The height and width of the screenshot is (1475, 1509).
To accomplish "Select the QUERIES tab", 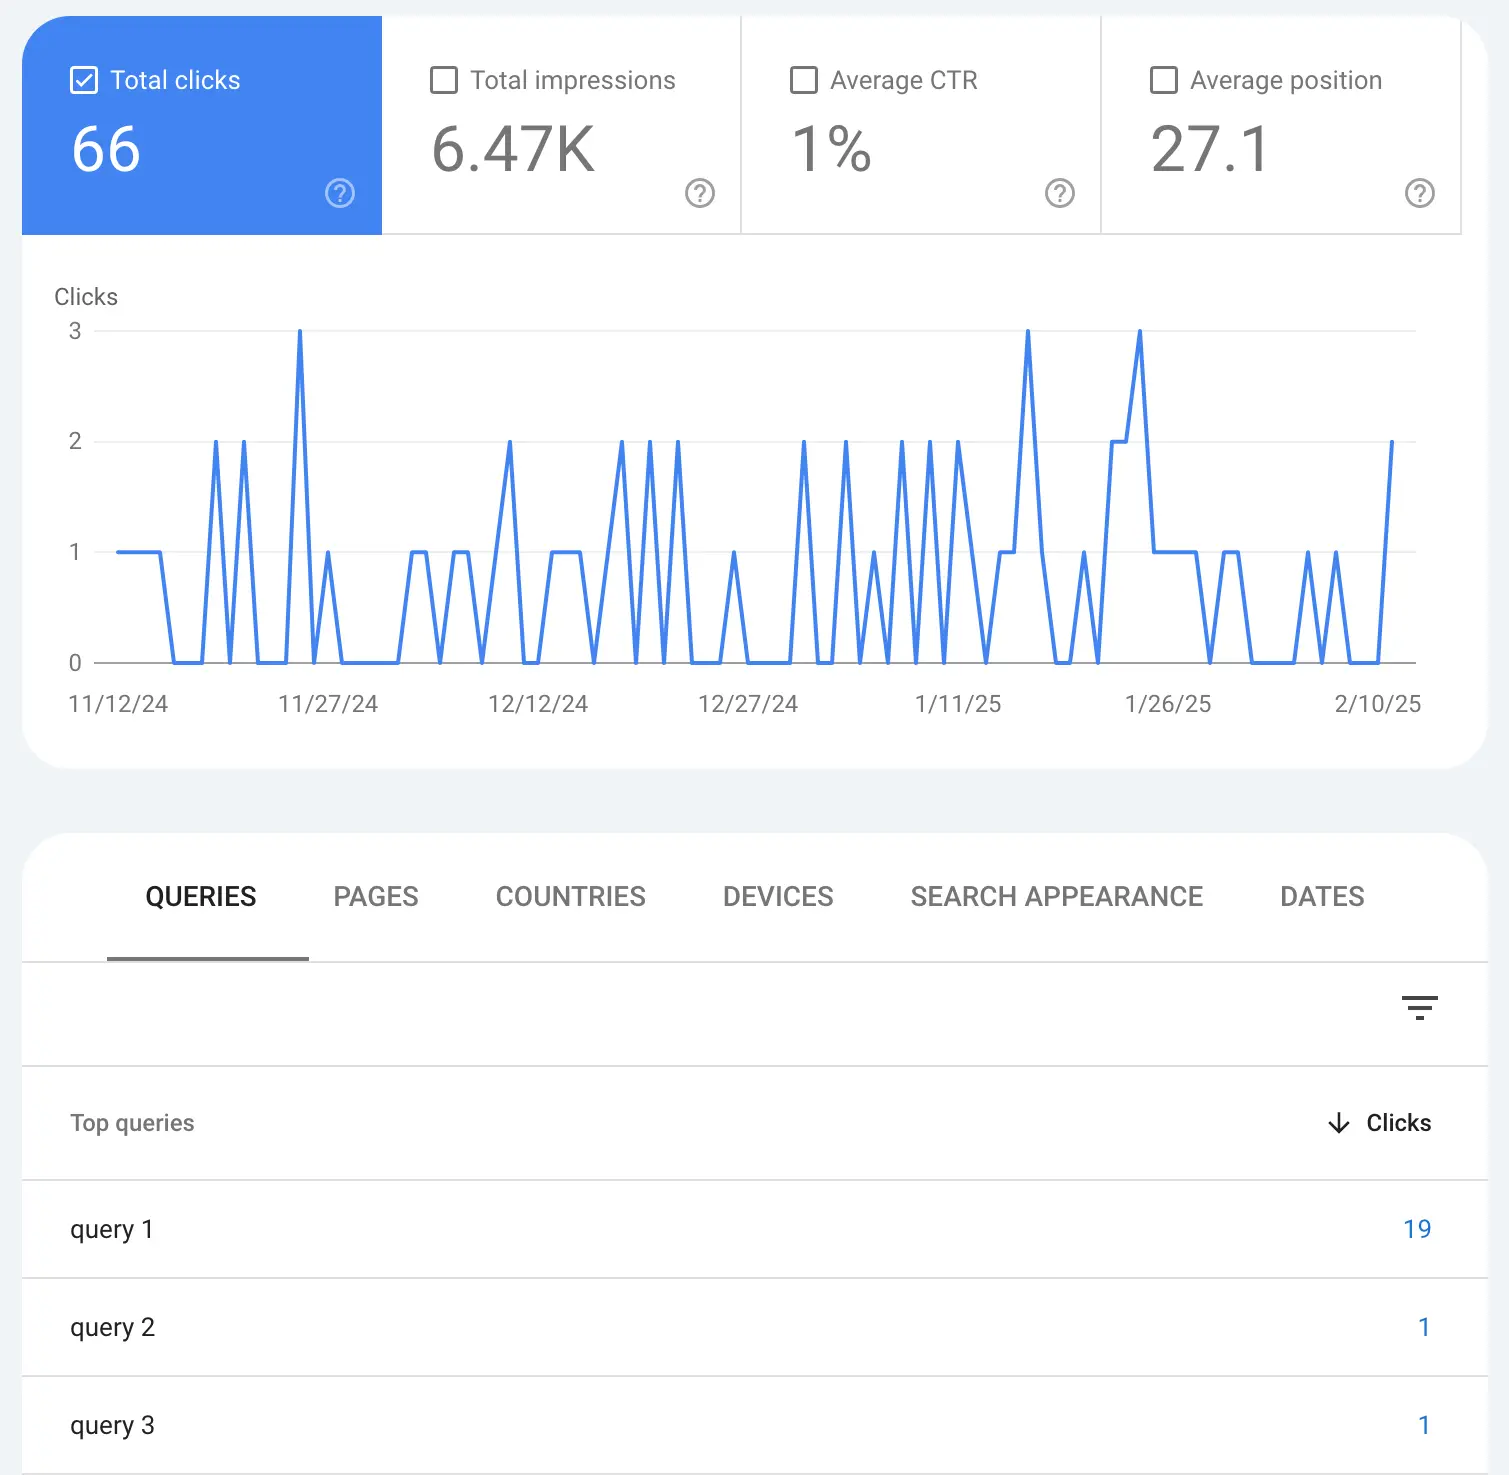I will pos(201,896).
